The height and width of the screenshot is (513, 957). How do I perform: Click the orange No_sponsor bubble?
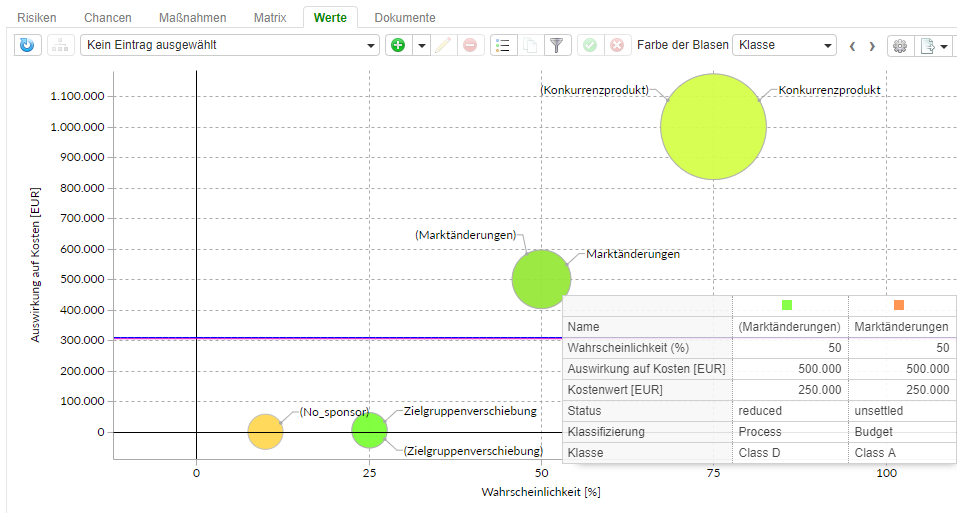pos(265,432)
